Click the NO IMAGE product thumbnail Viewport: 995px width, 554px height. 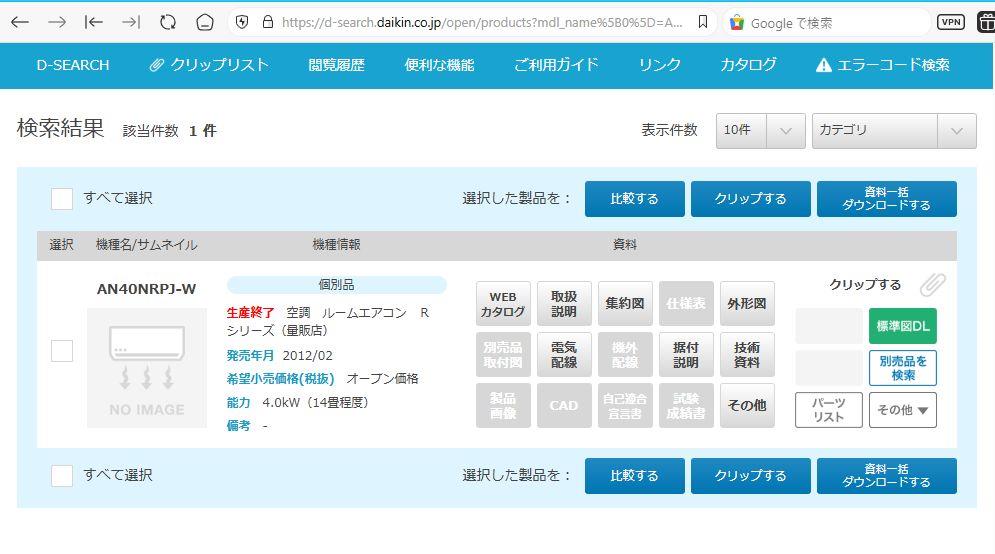coord(147,367)
